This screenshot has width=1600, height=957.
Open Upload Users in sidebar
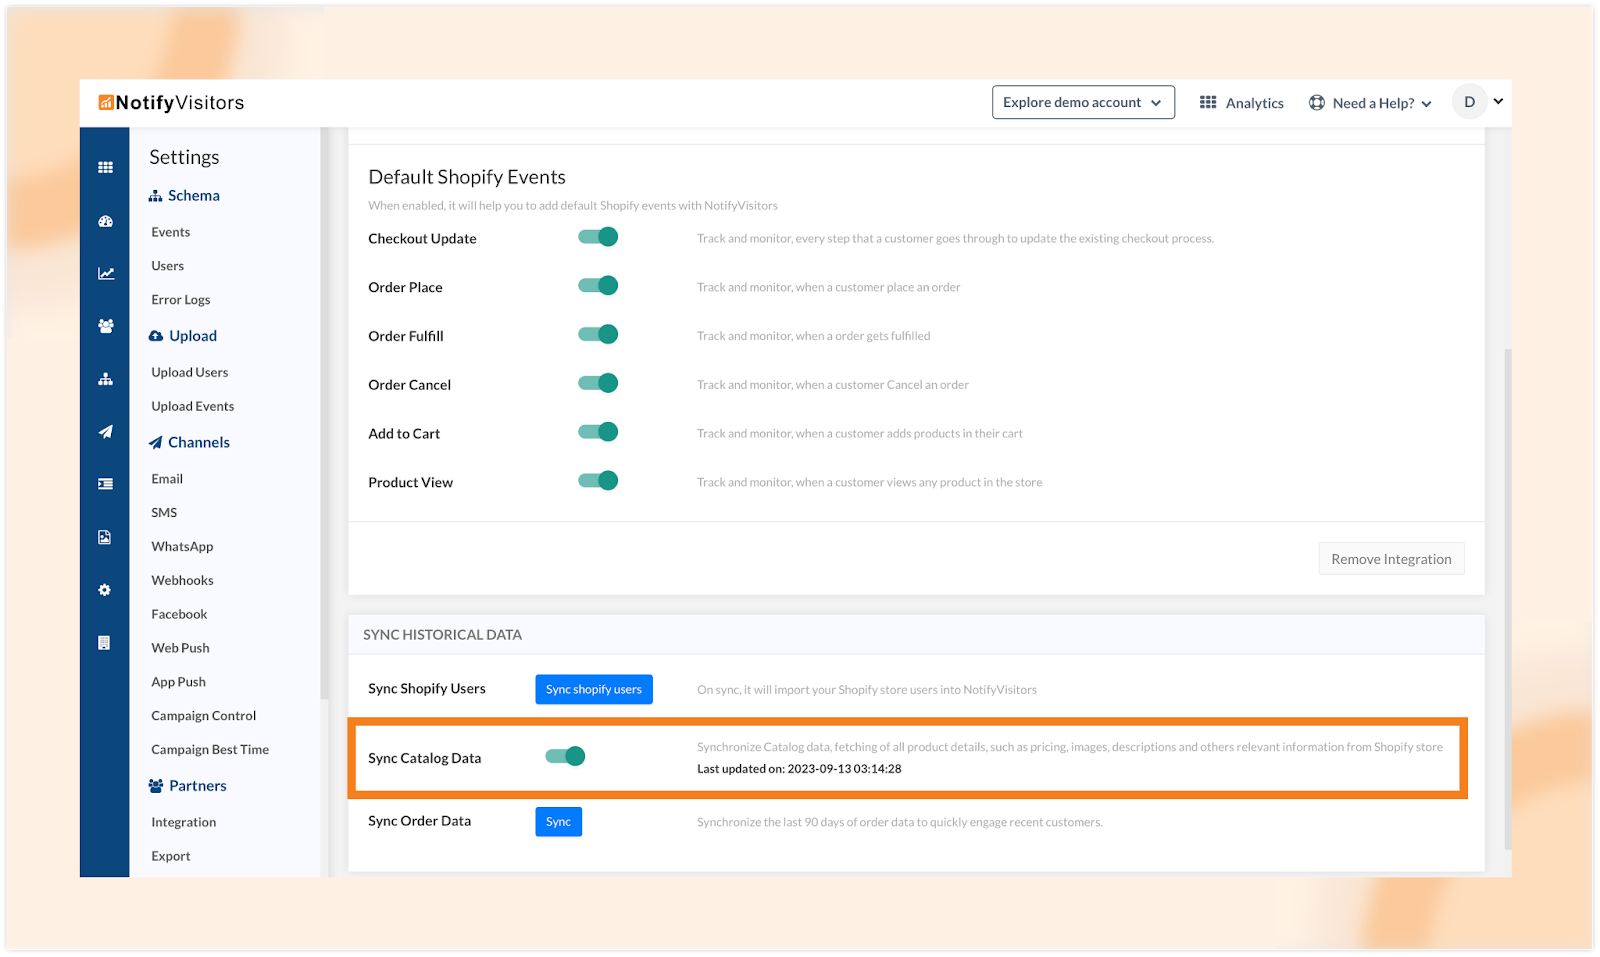(x=190, y=372)
